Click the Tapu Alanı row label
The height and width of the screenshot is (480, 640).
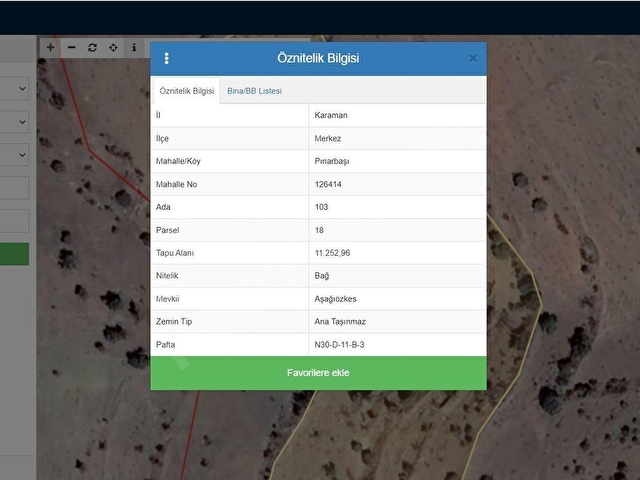(x=175, y=253)
